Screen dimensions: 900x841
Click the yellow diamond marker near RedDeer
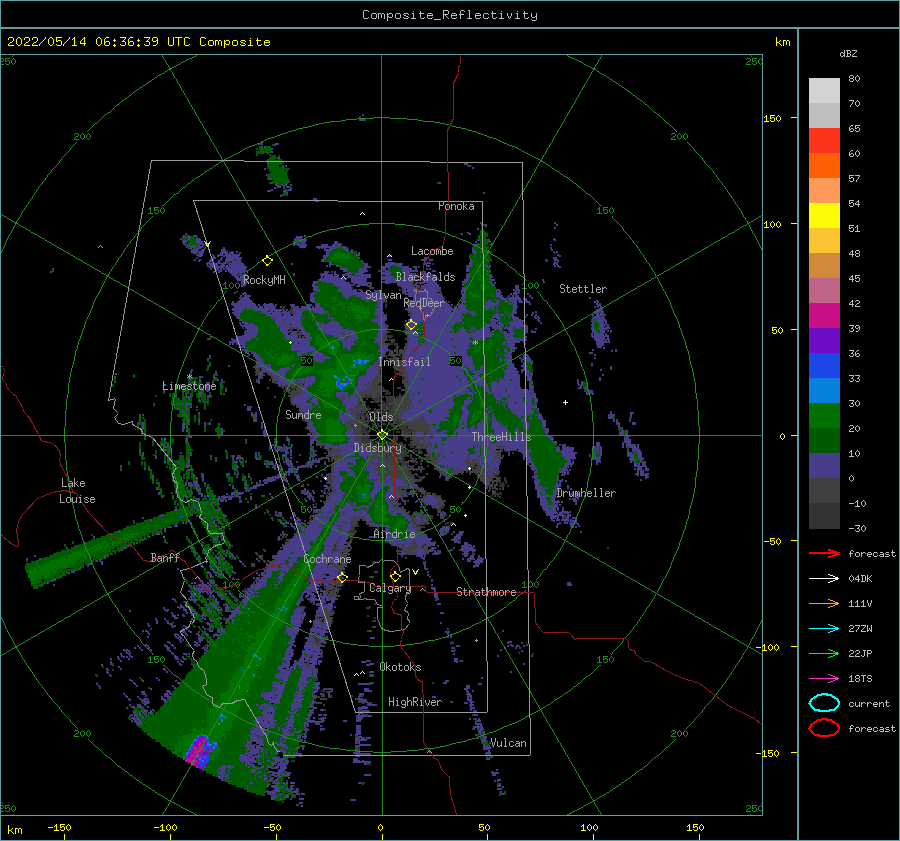[x=411, y=325]
